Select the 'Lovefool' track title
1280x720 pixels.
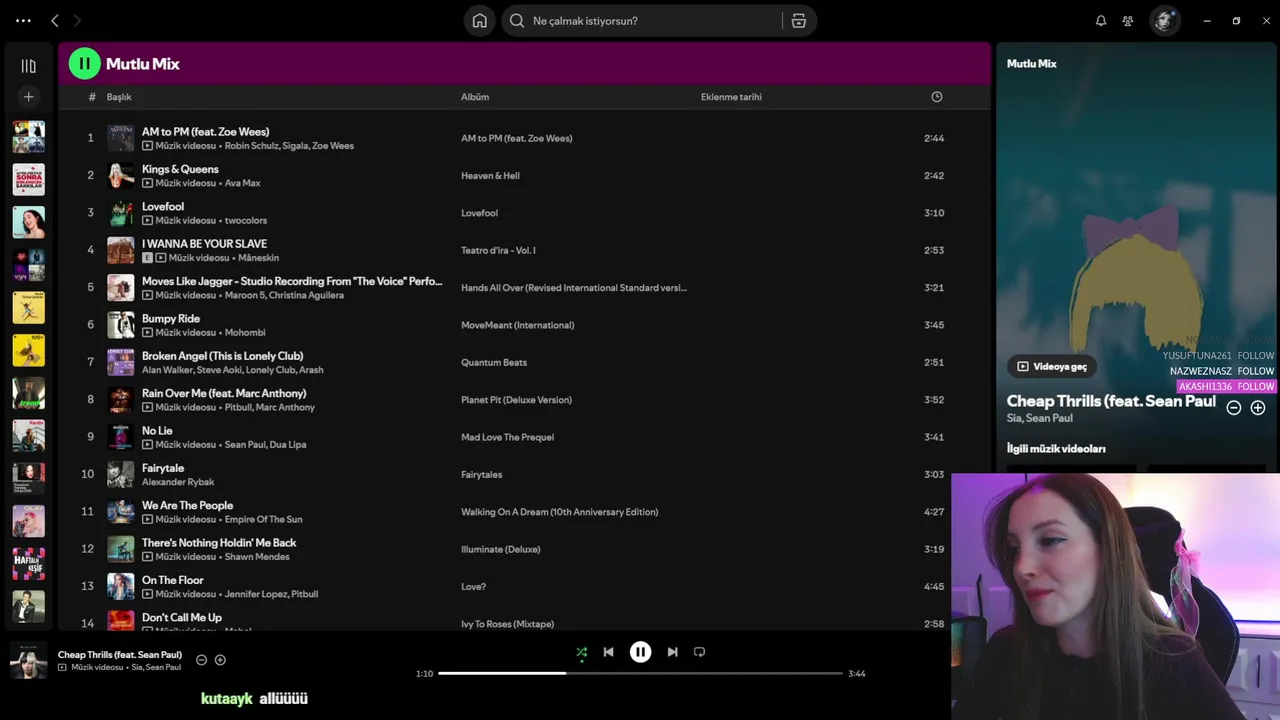pyautogui.click(x=163, y=206)
